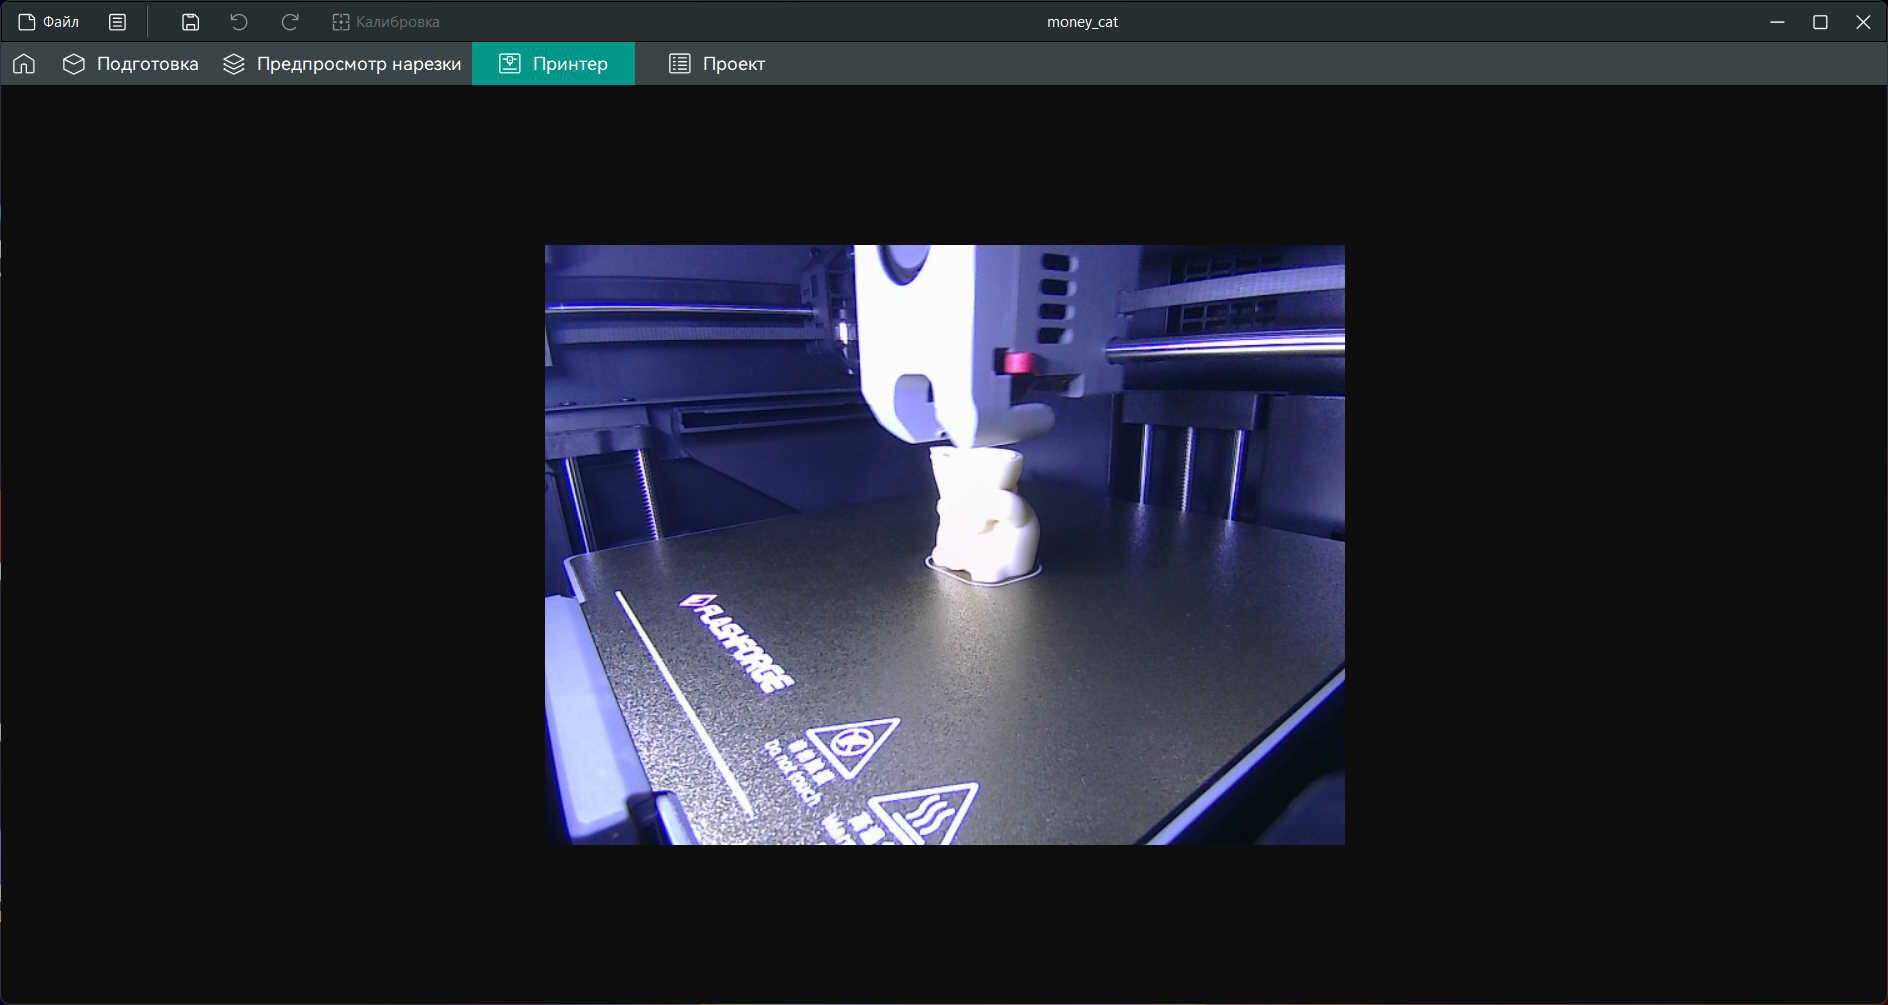The height and width of the screenshot is (1005, 1888).
Task: Undo the last action
Action: (x=239, y=22)
